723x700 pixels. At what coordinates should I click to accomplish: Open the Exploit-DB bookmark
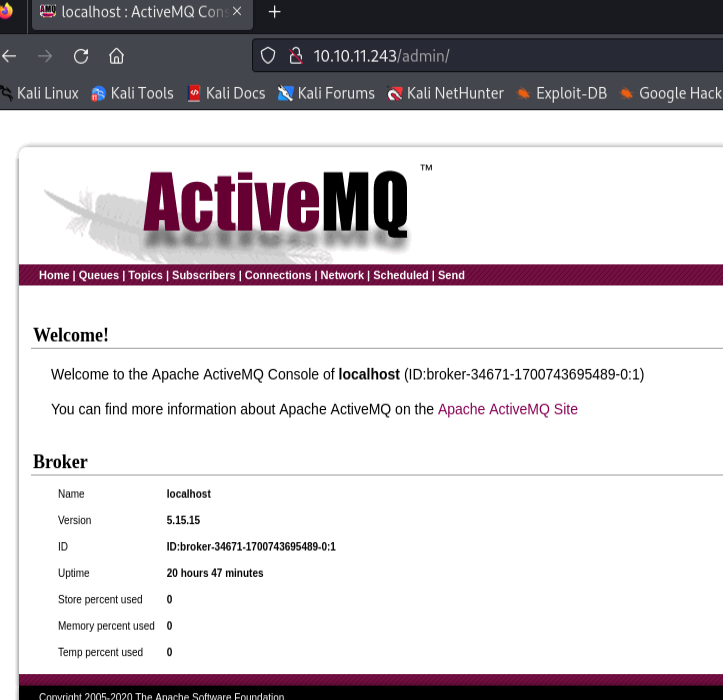point(562,94)
